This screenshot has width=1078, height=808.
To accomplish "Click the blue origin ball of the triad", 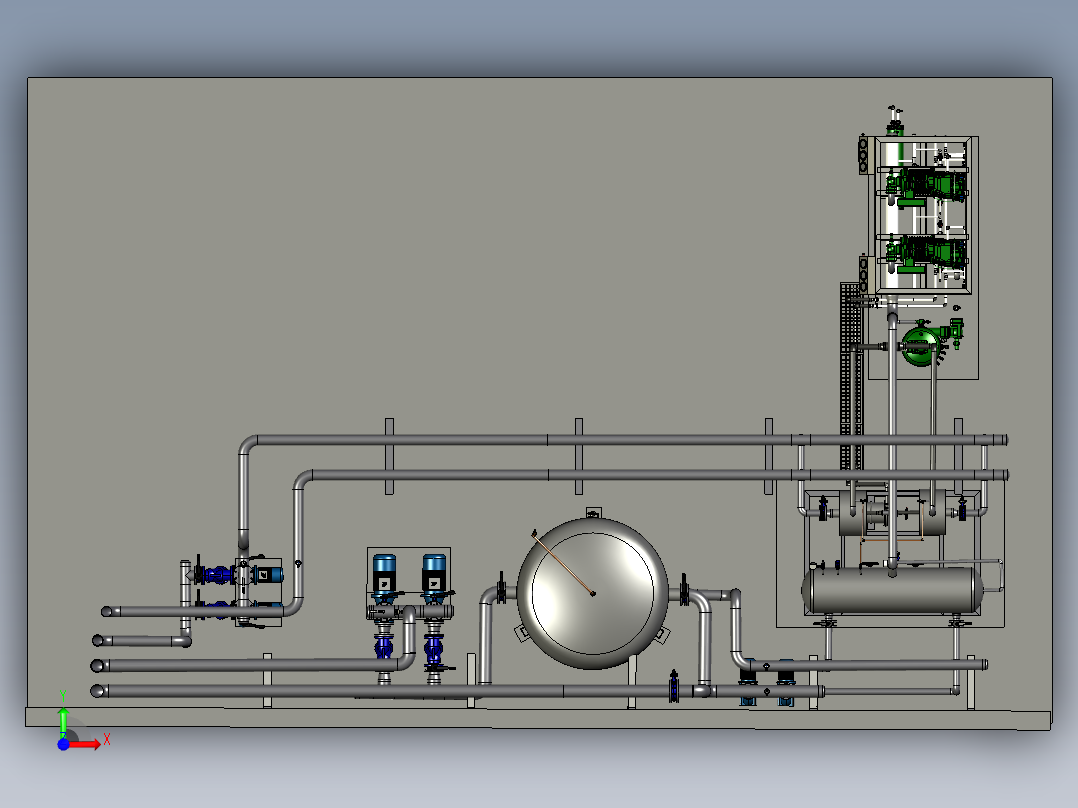I will (63, 744).
